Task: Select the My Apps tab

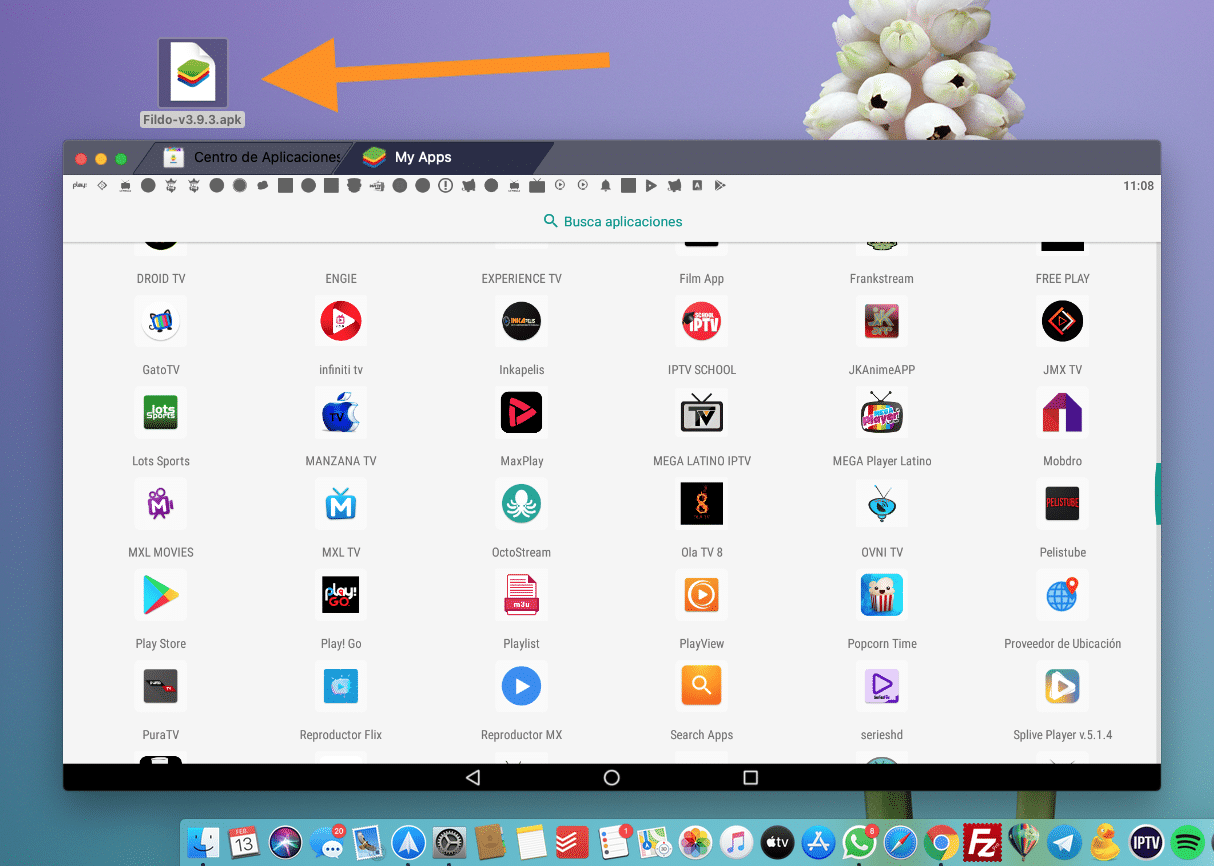Action: tap(420, 157)
